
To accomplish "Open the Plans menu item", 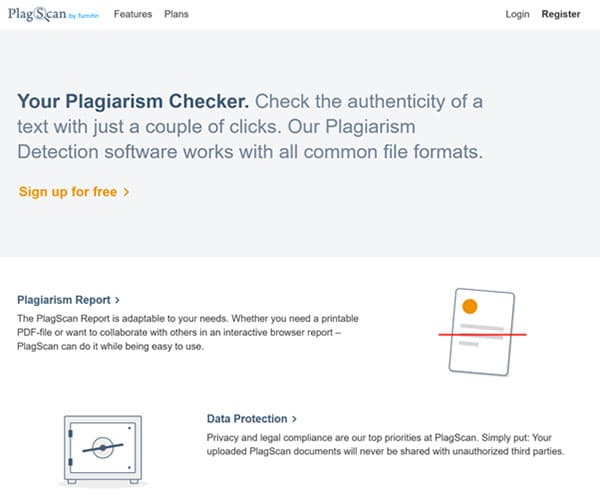I will (176, 14).
